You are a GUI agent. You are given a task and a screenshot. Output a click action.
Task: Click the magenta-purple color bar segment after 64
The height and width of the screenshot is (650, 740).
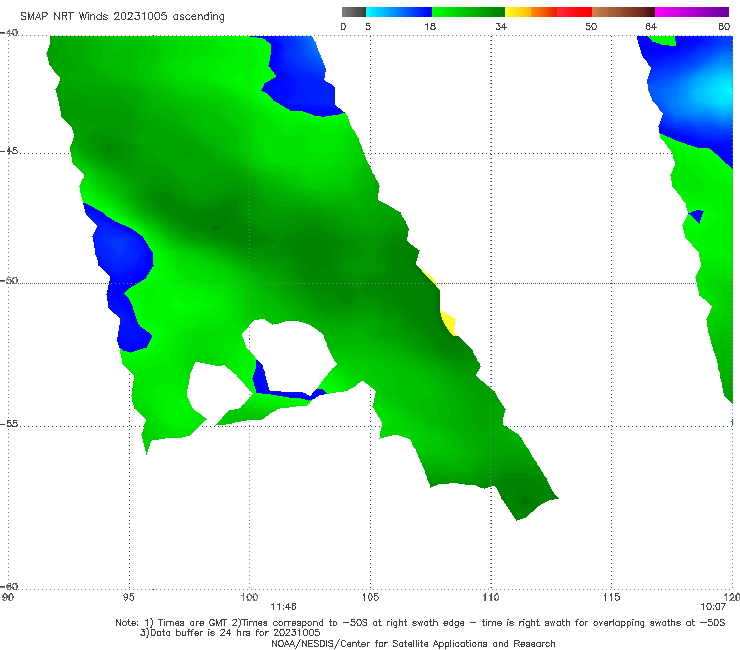point(692,12)
